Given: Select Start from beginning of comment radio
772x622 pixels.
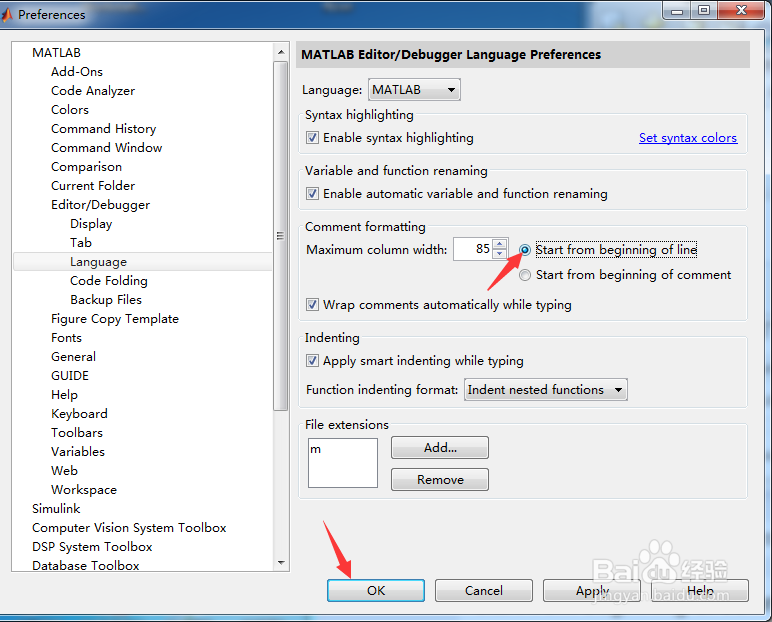Looking at the screenshot, I should pos(525,275).
